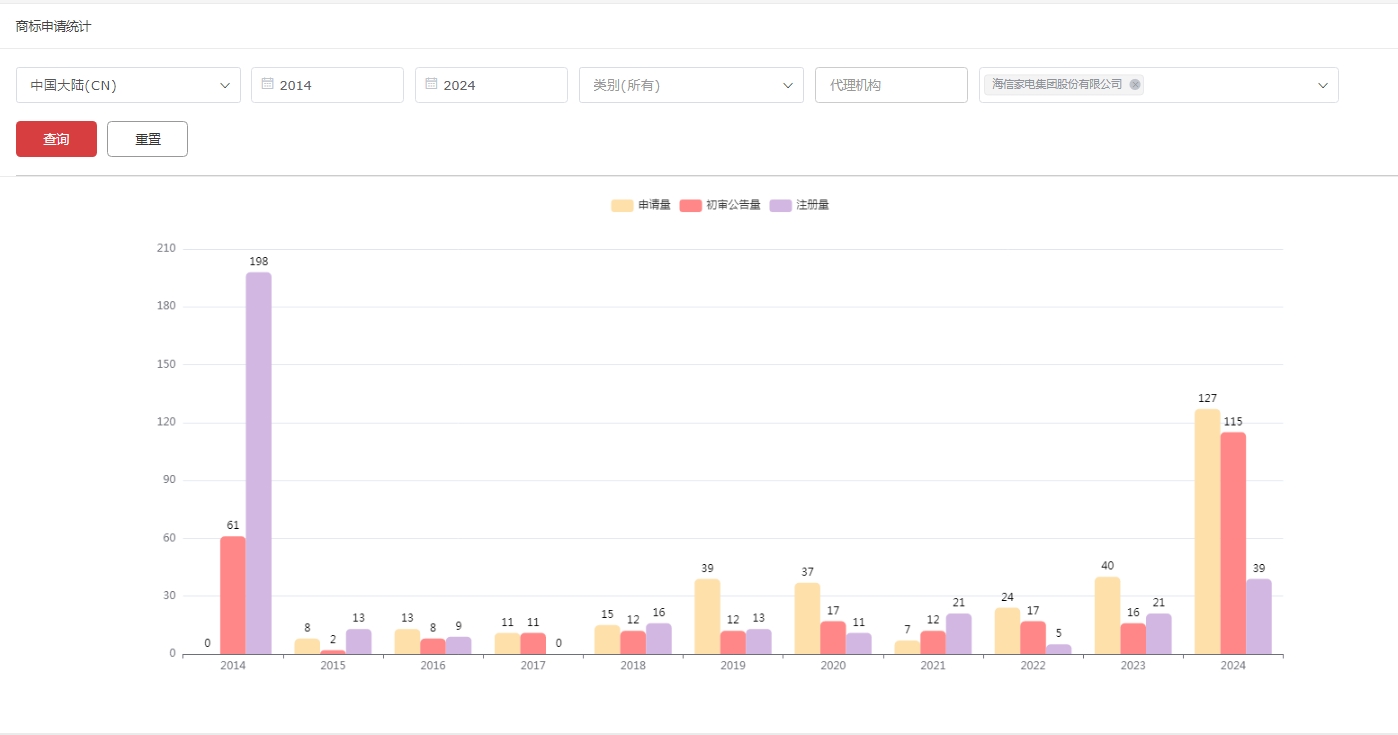Click the 代理机构 input field
Viewport: 1398px width, 735px height.
891,85
